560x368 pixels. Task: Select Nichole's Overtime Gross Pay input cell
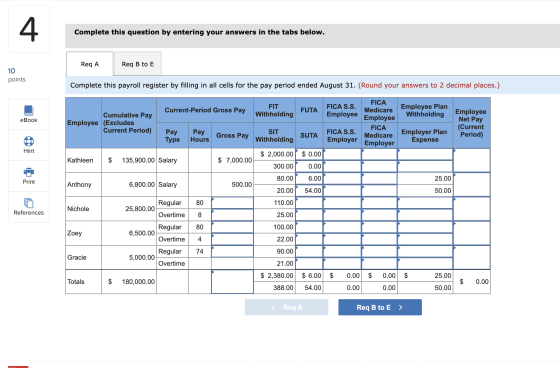[232, 215]
